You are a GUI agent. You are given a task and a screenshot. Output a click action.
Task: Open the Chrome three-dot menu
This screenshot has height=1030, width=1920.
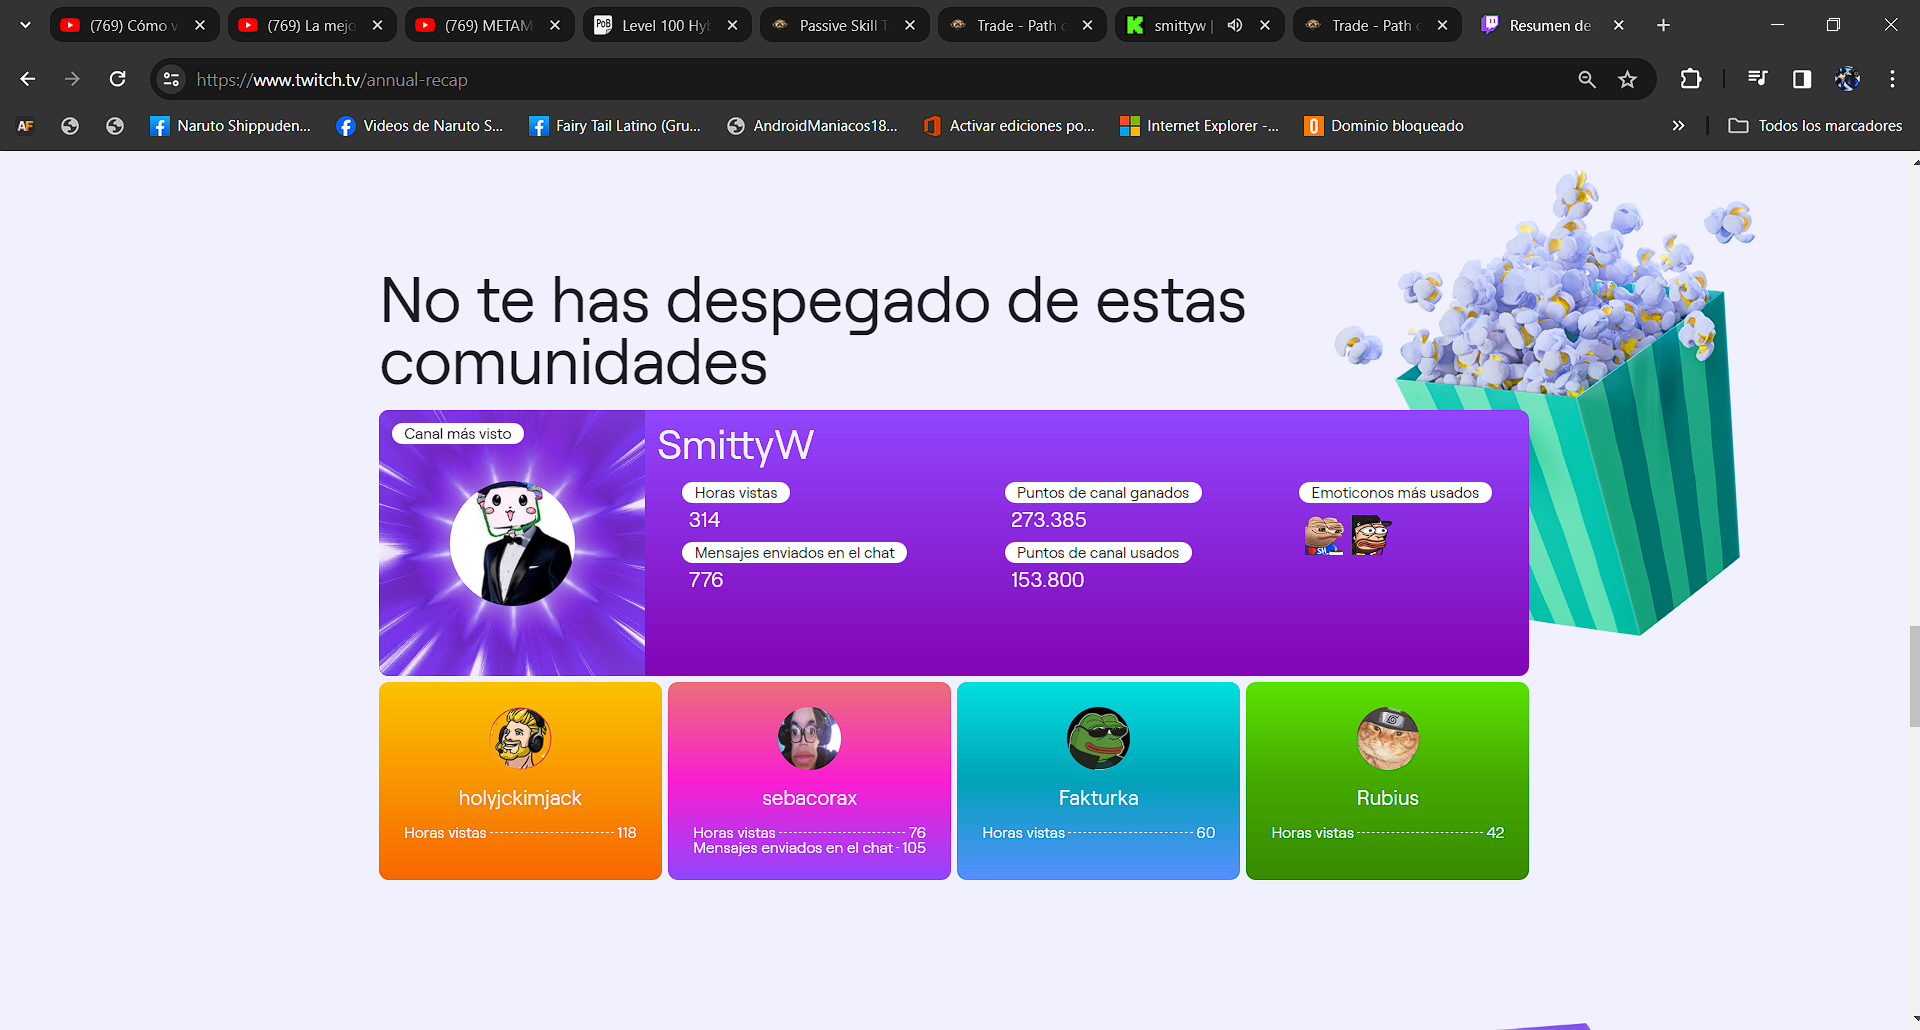[1893, 79]
